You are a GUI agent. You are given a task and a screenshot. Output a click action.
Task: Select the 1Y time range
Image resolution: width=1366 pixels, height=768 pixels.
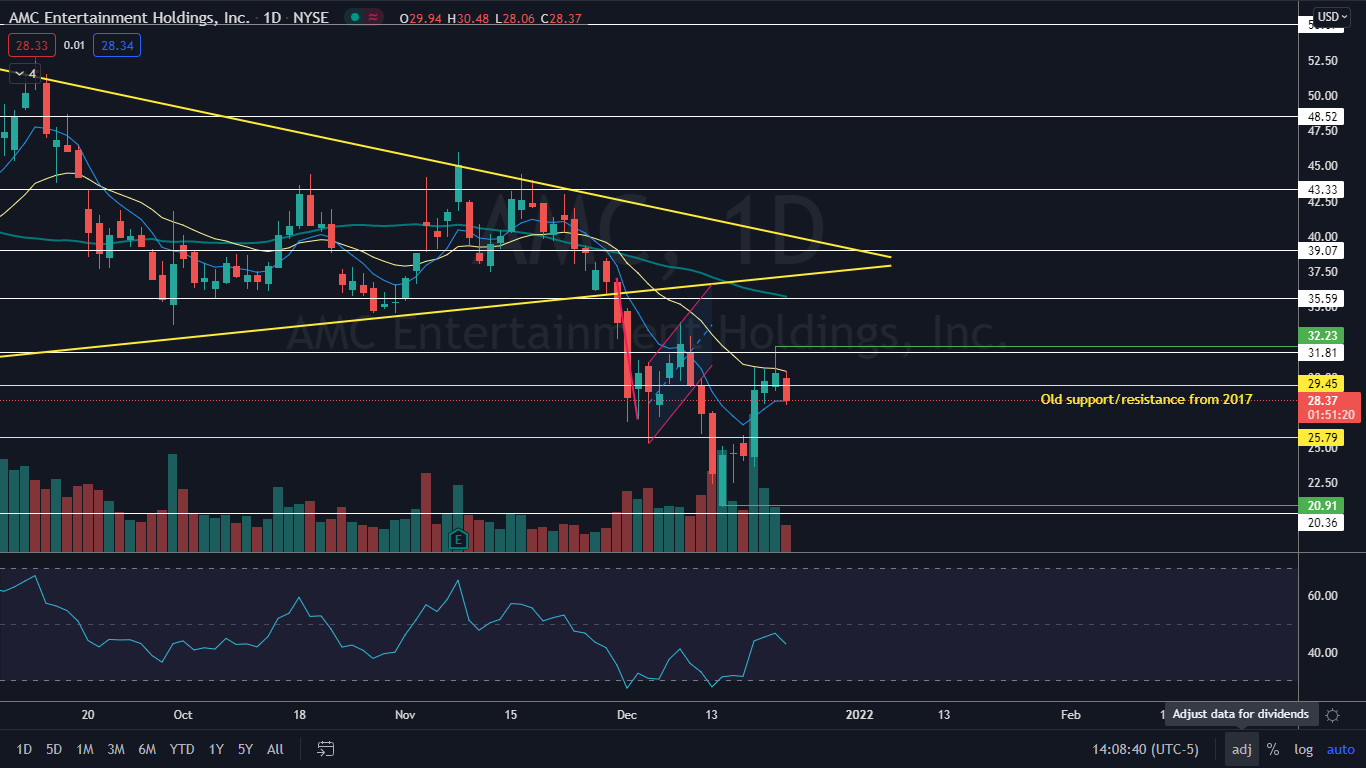pos(216,749)
